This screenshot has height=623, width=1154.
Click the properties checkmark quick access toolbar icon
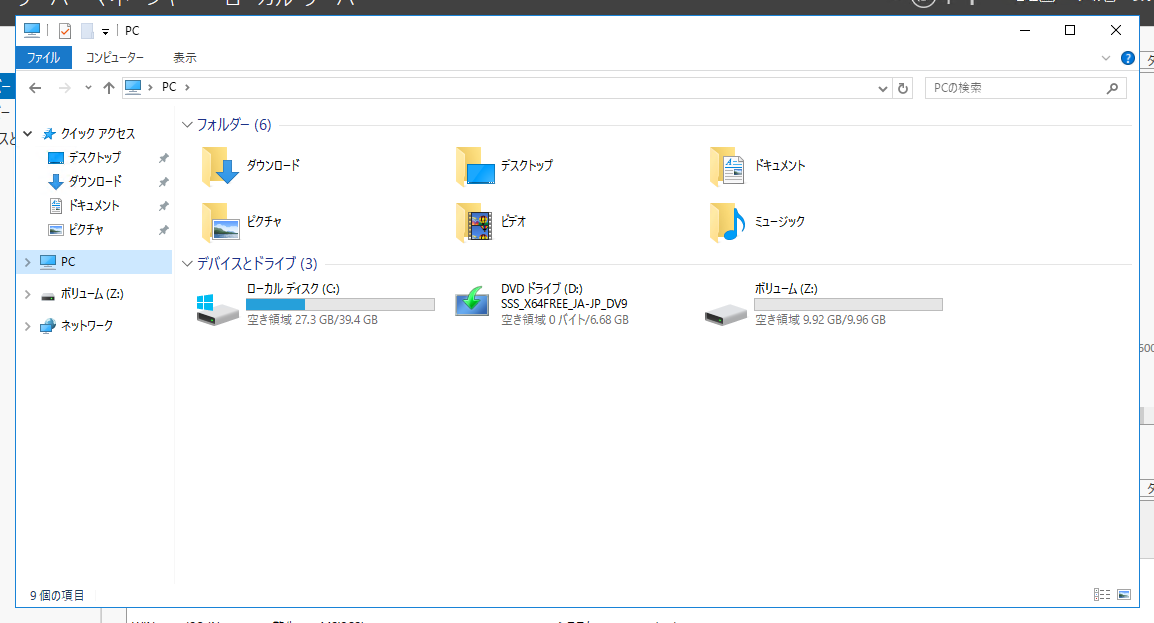[x=65, y=31]
